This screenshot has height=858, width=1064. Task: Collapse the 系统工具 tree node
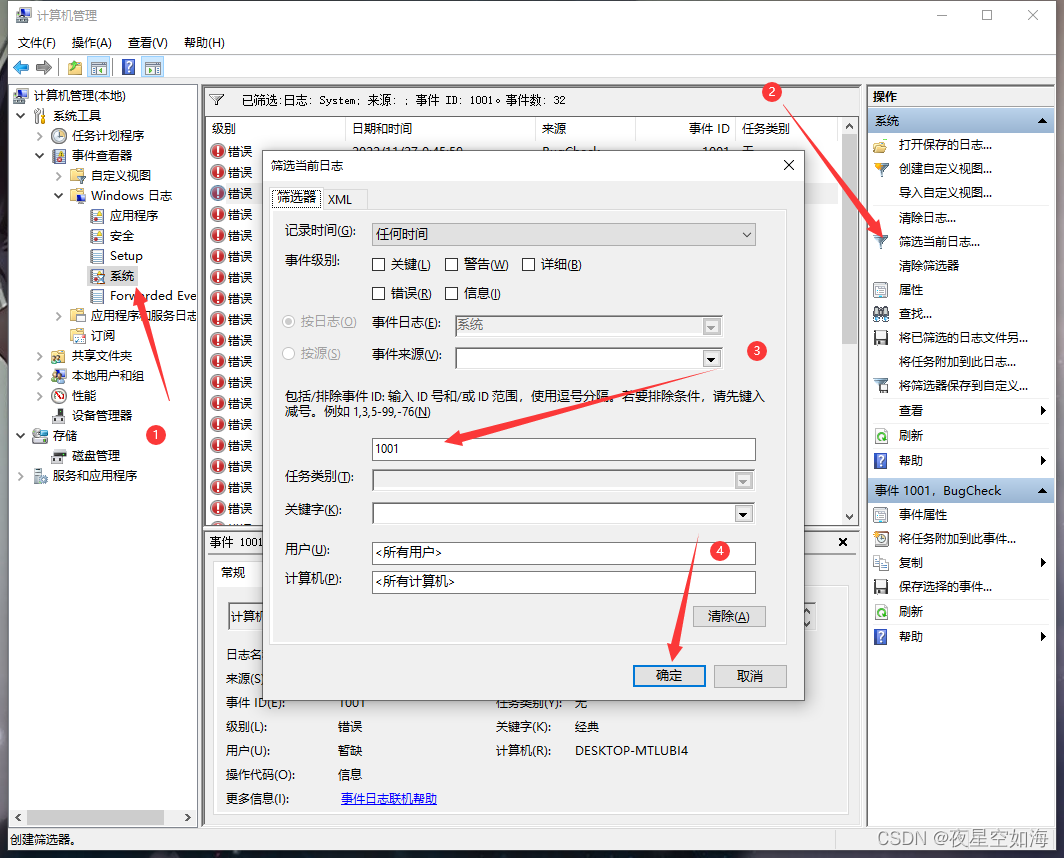[21, 116]
